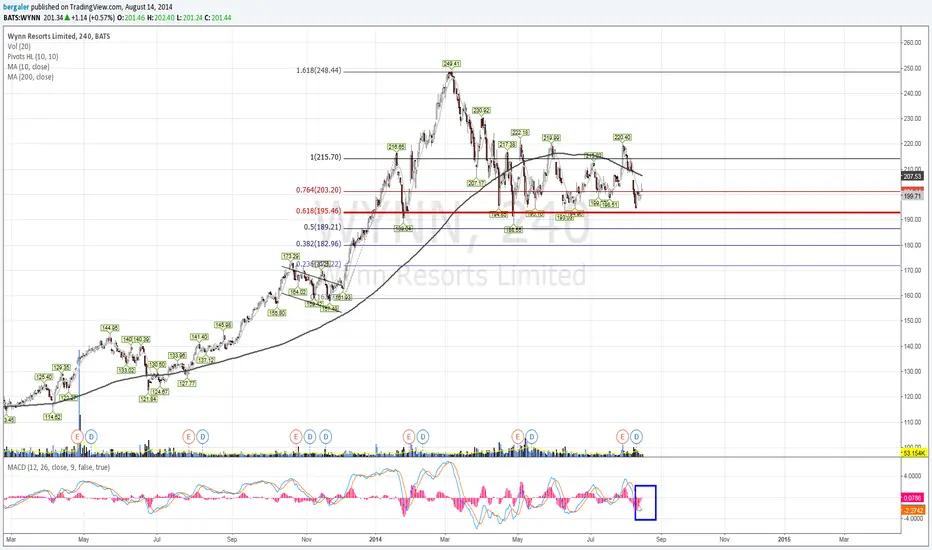Image resolution: width=932 pixels, height=550 pixels.
Task: Click the 2015 label on the time axis
Action: pyautogui.click(x=784, y=539)
